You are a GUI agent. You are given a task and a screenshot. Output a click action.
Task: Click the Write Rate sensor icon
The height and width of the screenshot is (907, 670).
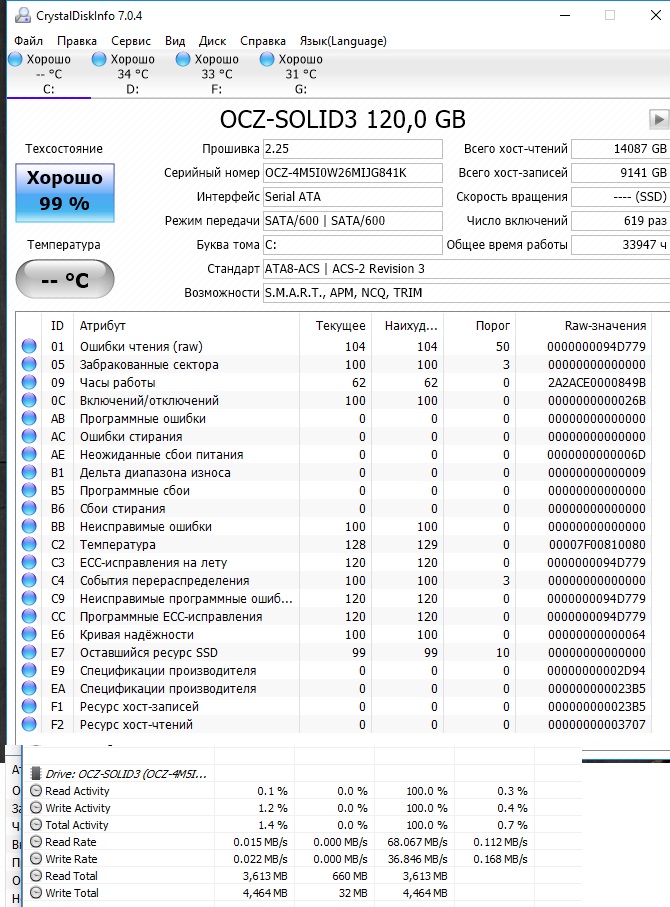36,859
